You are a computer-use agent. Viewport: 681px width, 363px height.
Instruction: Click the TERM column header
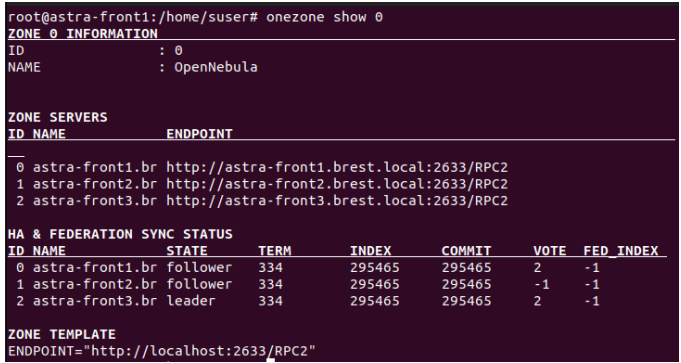pyautogui.click(x=274, y=251)
